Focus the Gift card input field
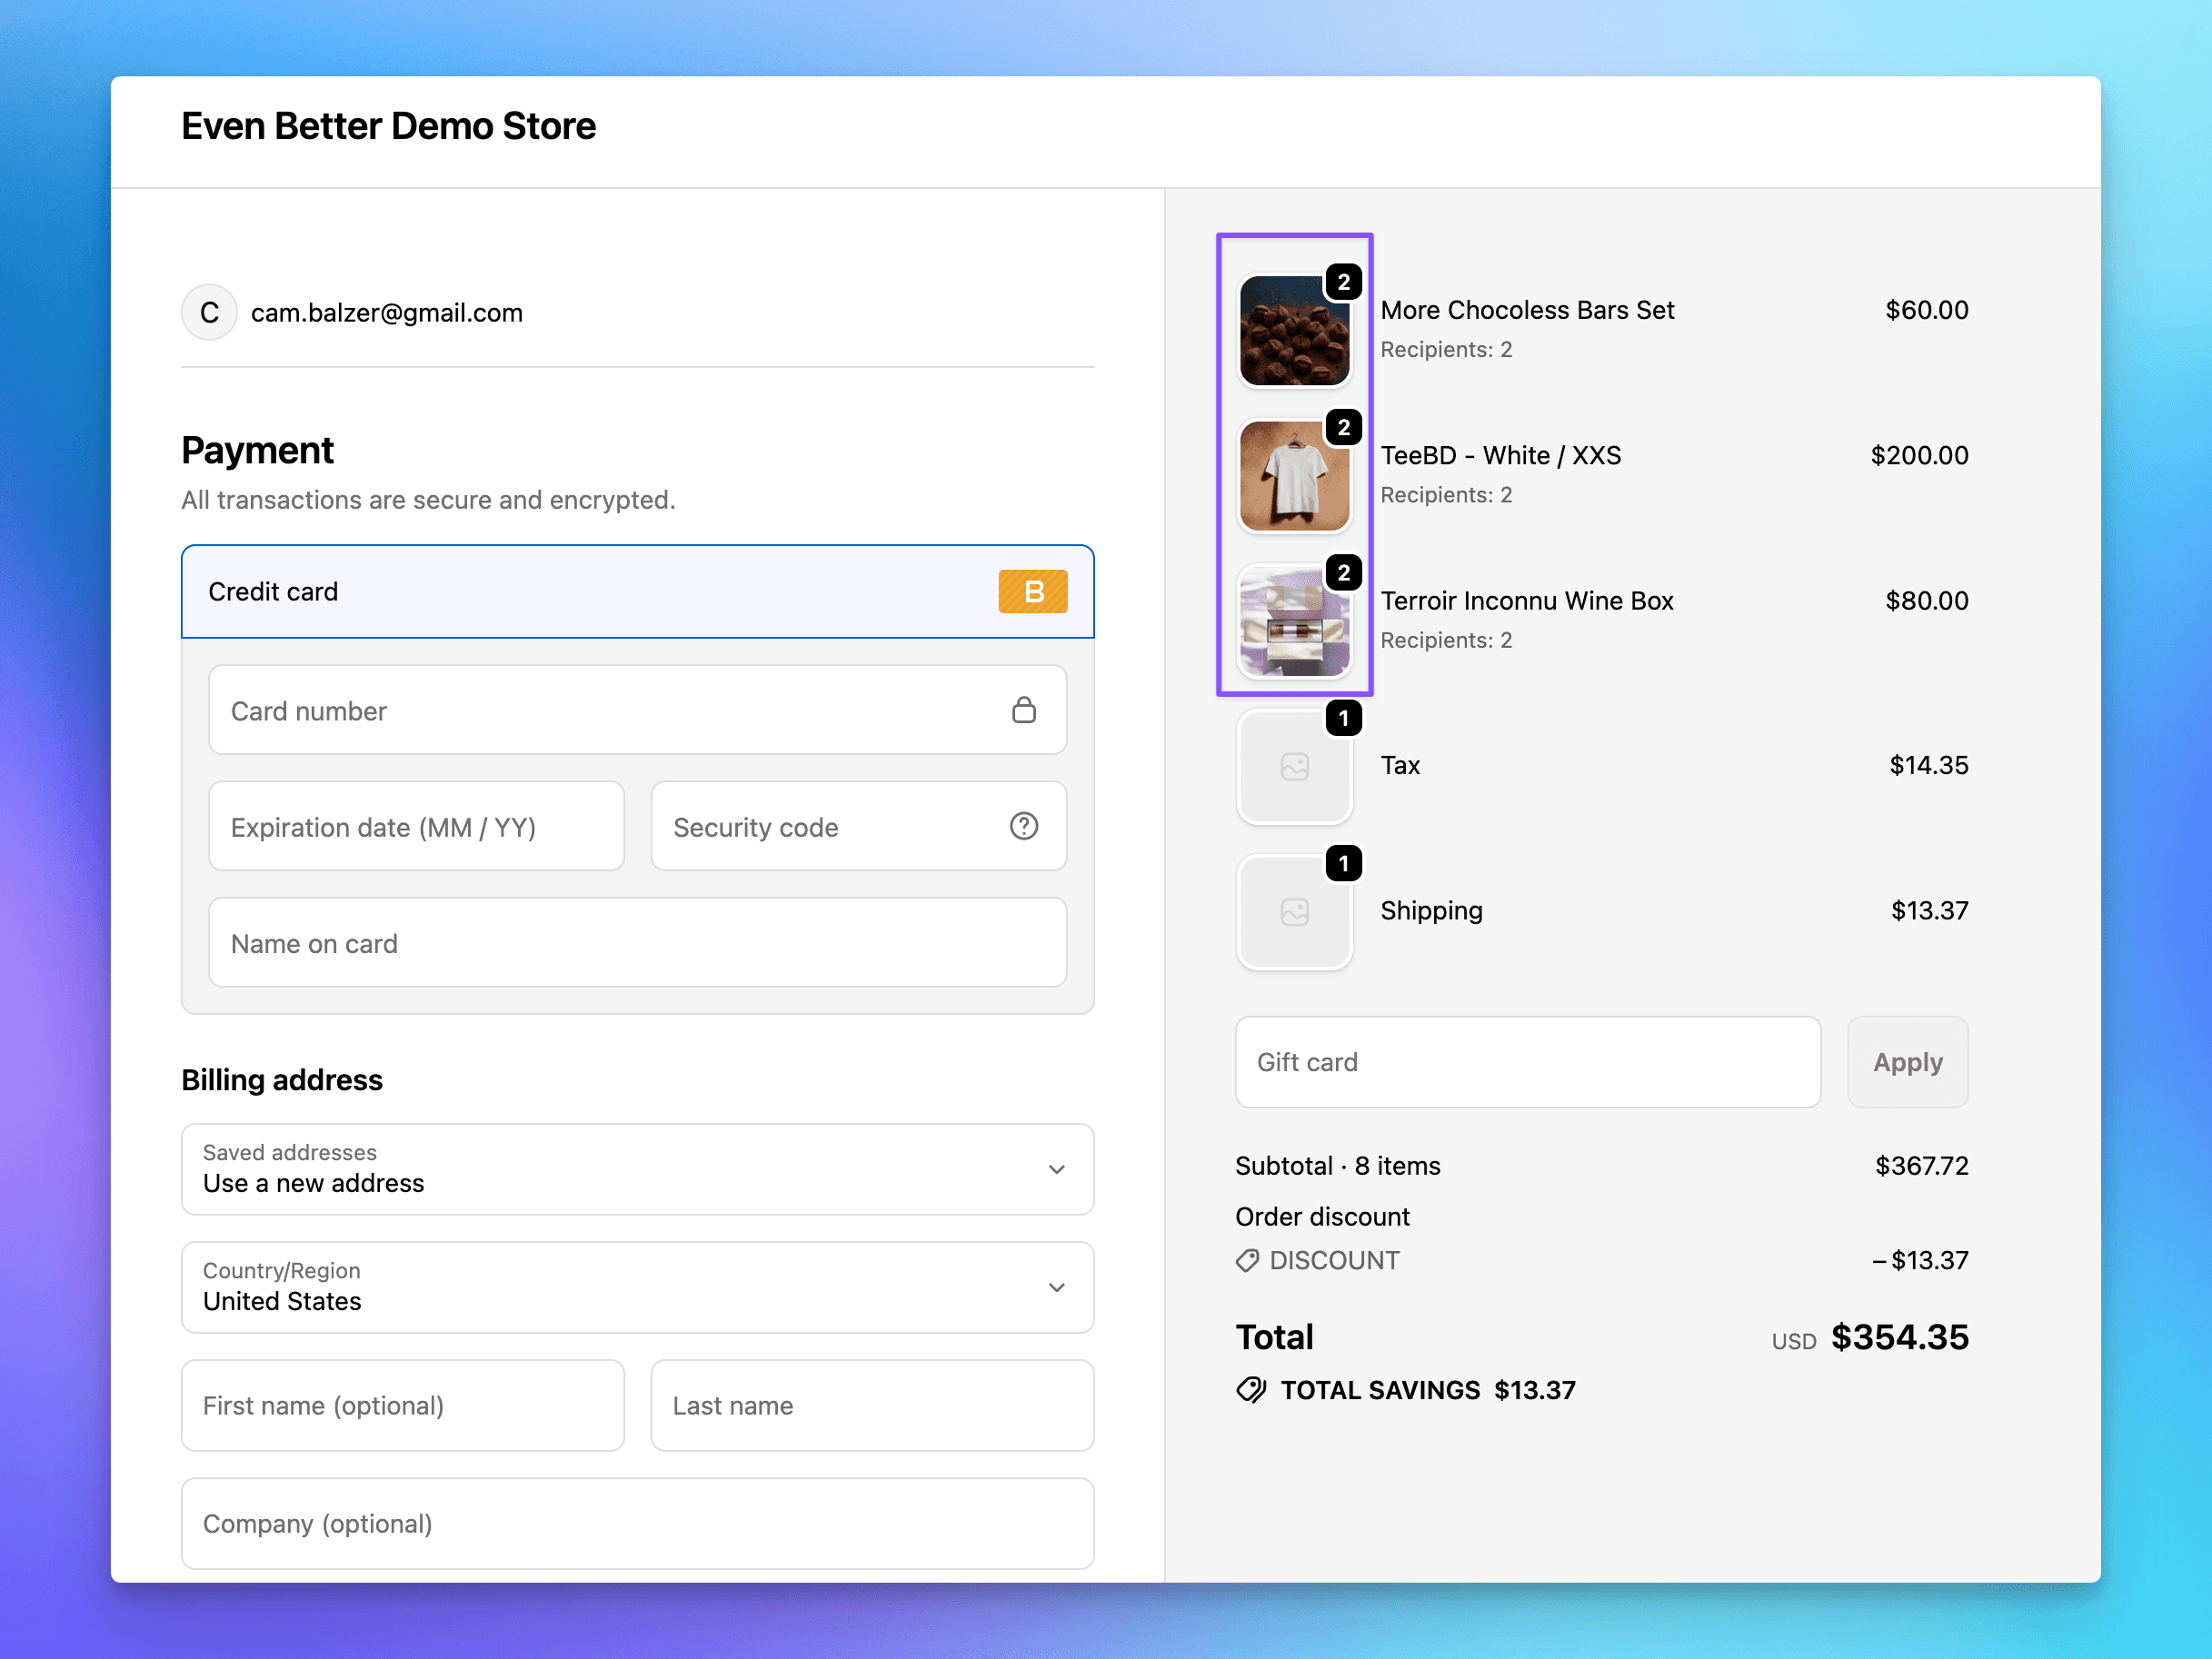Screen dimensions: 2212x1659 (1527, 1062)
